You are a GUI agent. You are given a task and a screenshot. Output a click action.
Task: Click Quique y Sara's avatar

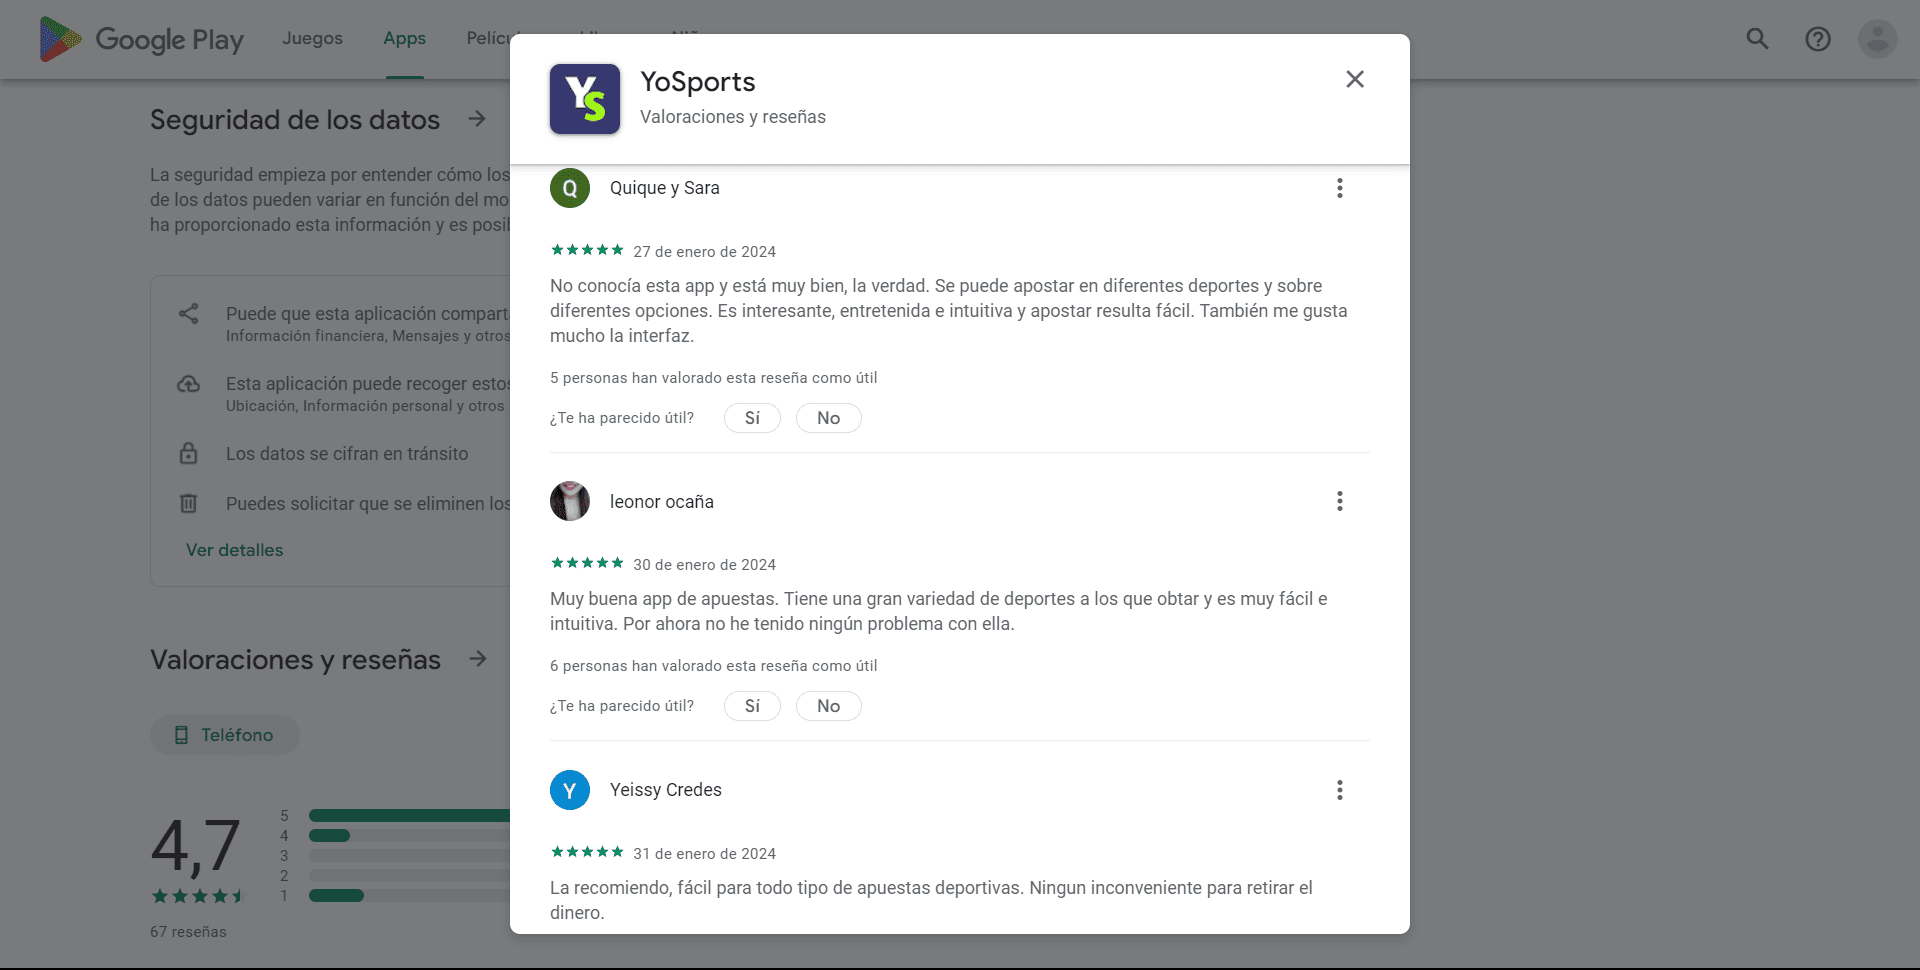[569, 188]
